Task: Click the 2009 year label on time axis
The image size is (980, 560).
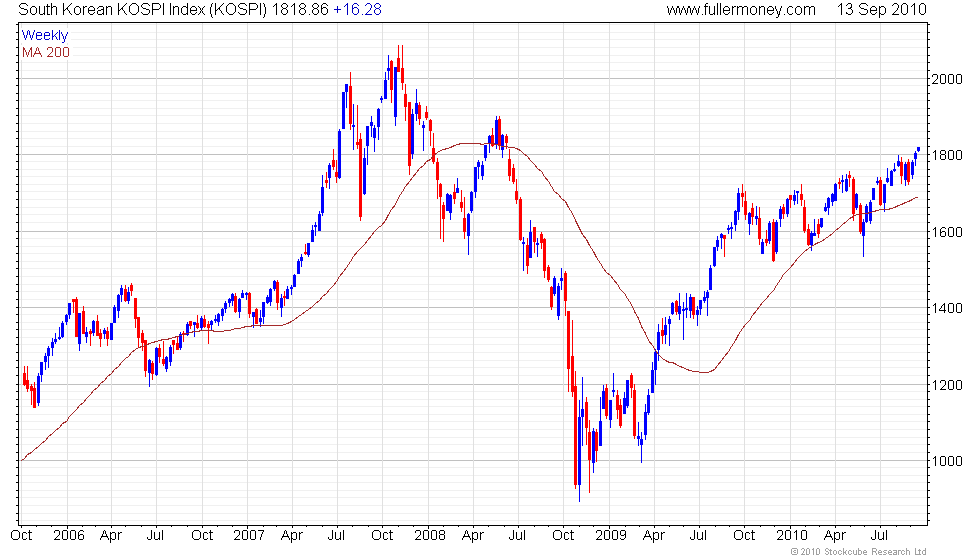Action: (611, 535)
